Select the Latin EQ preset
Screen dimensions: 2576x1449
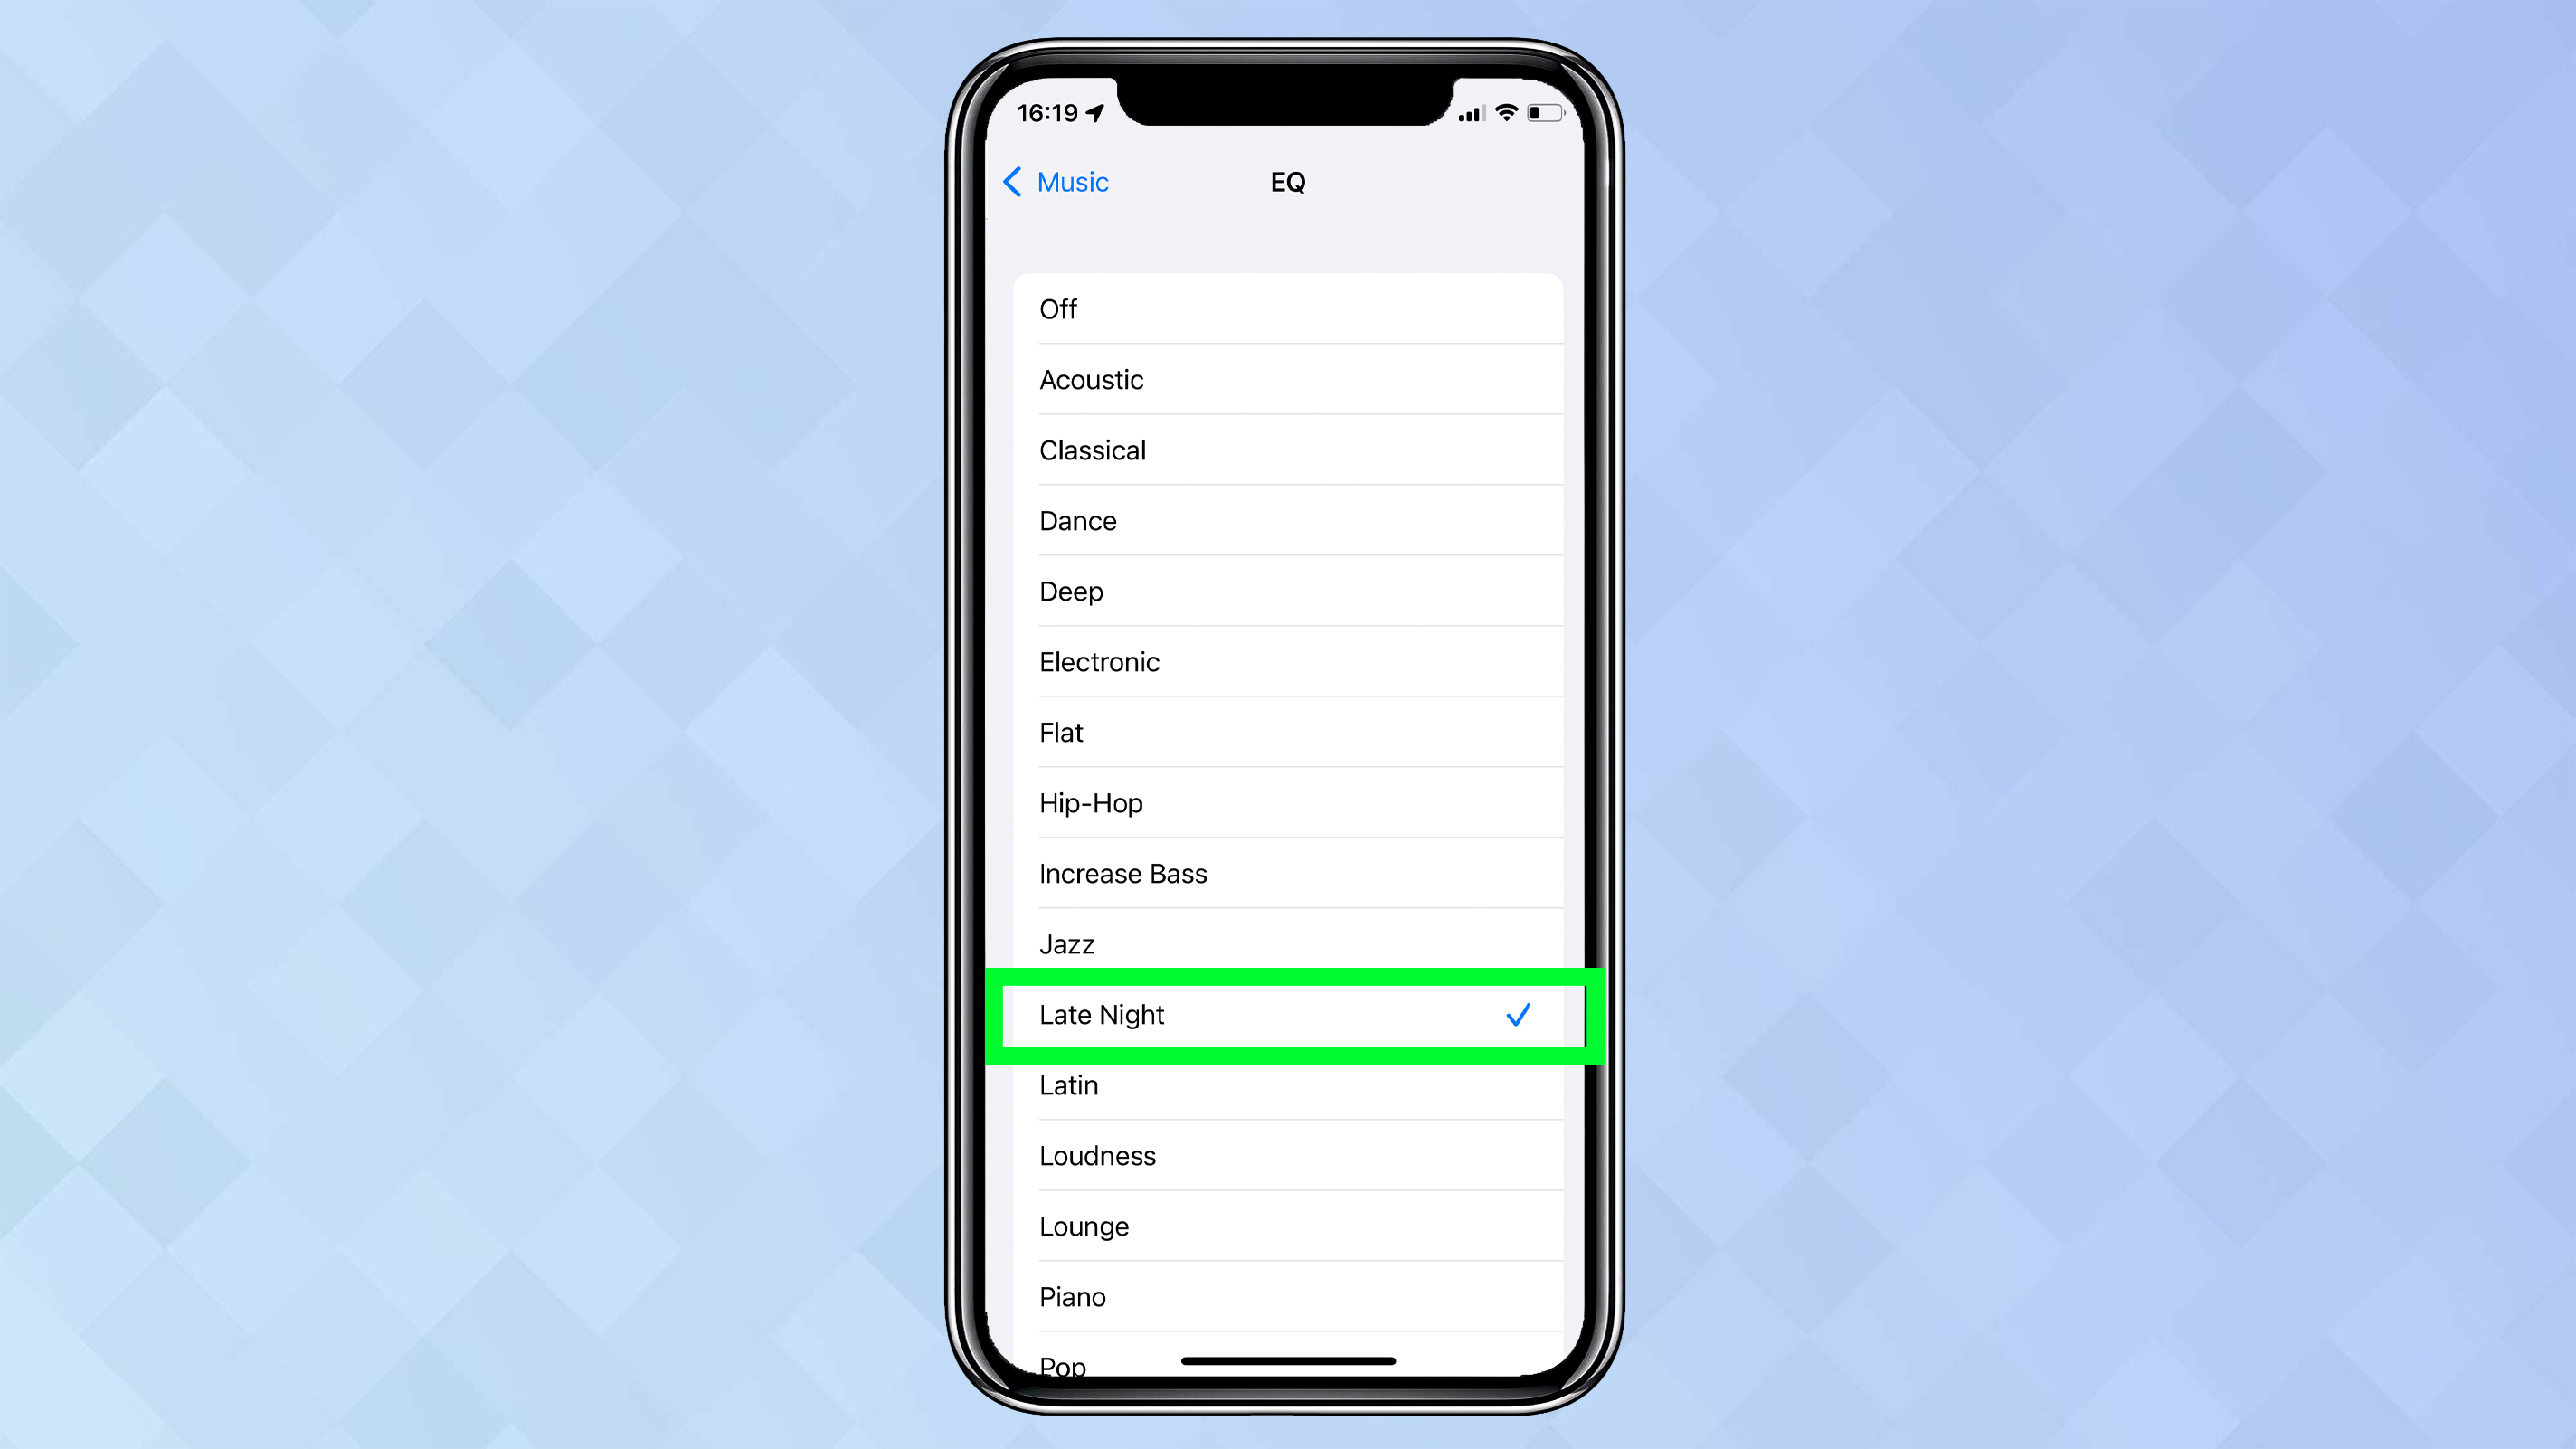(1286, 1084)
